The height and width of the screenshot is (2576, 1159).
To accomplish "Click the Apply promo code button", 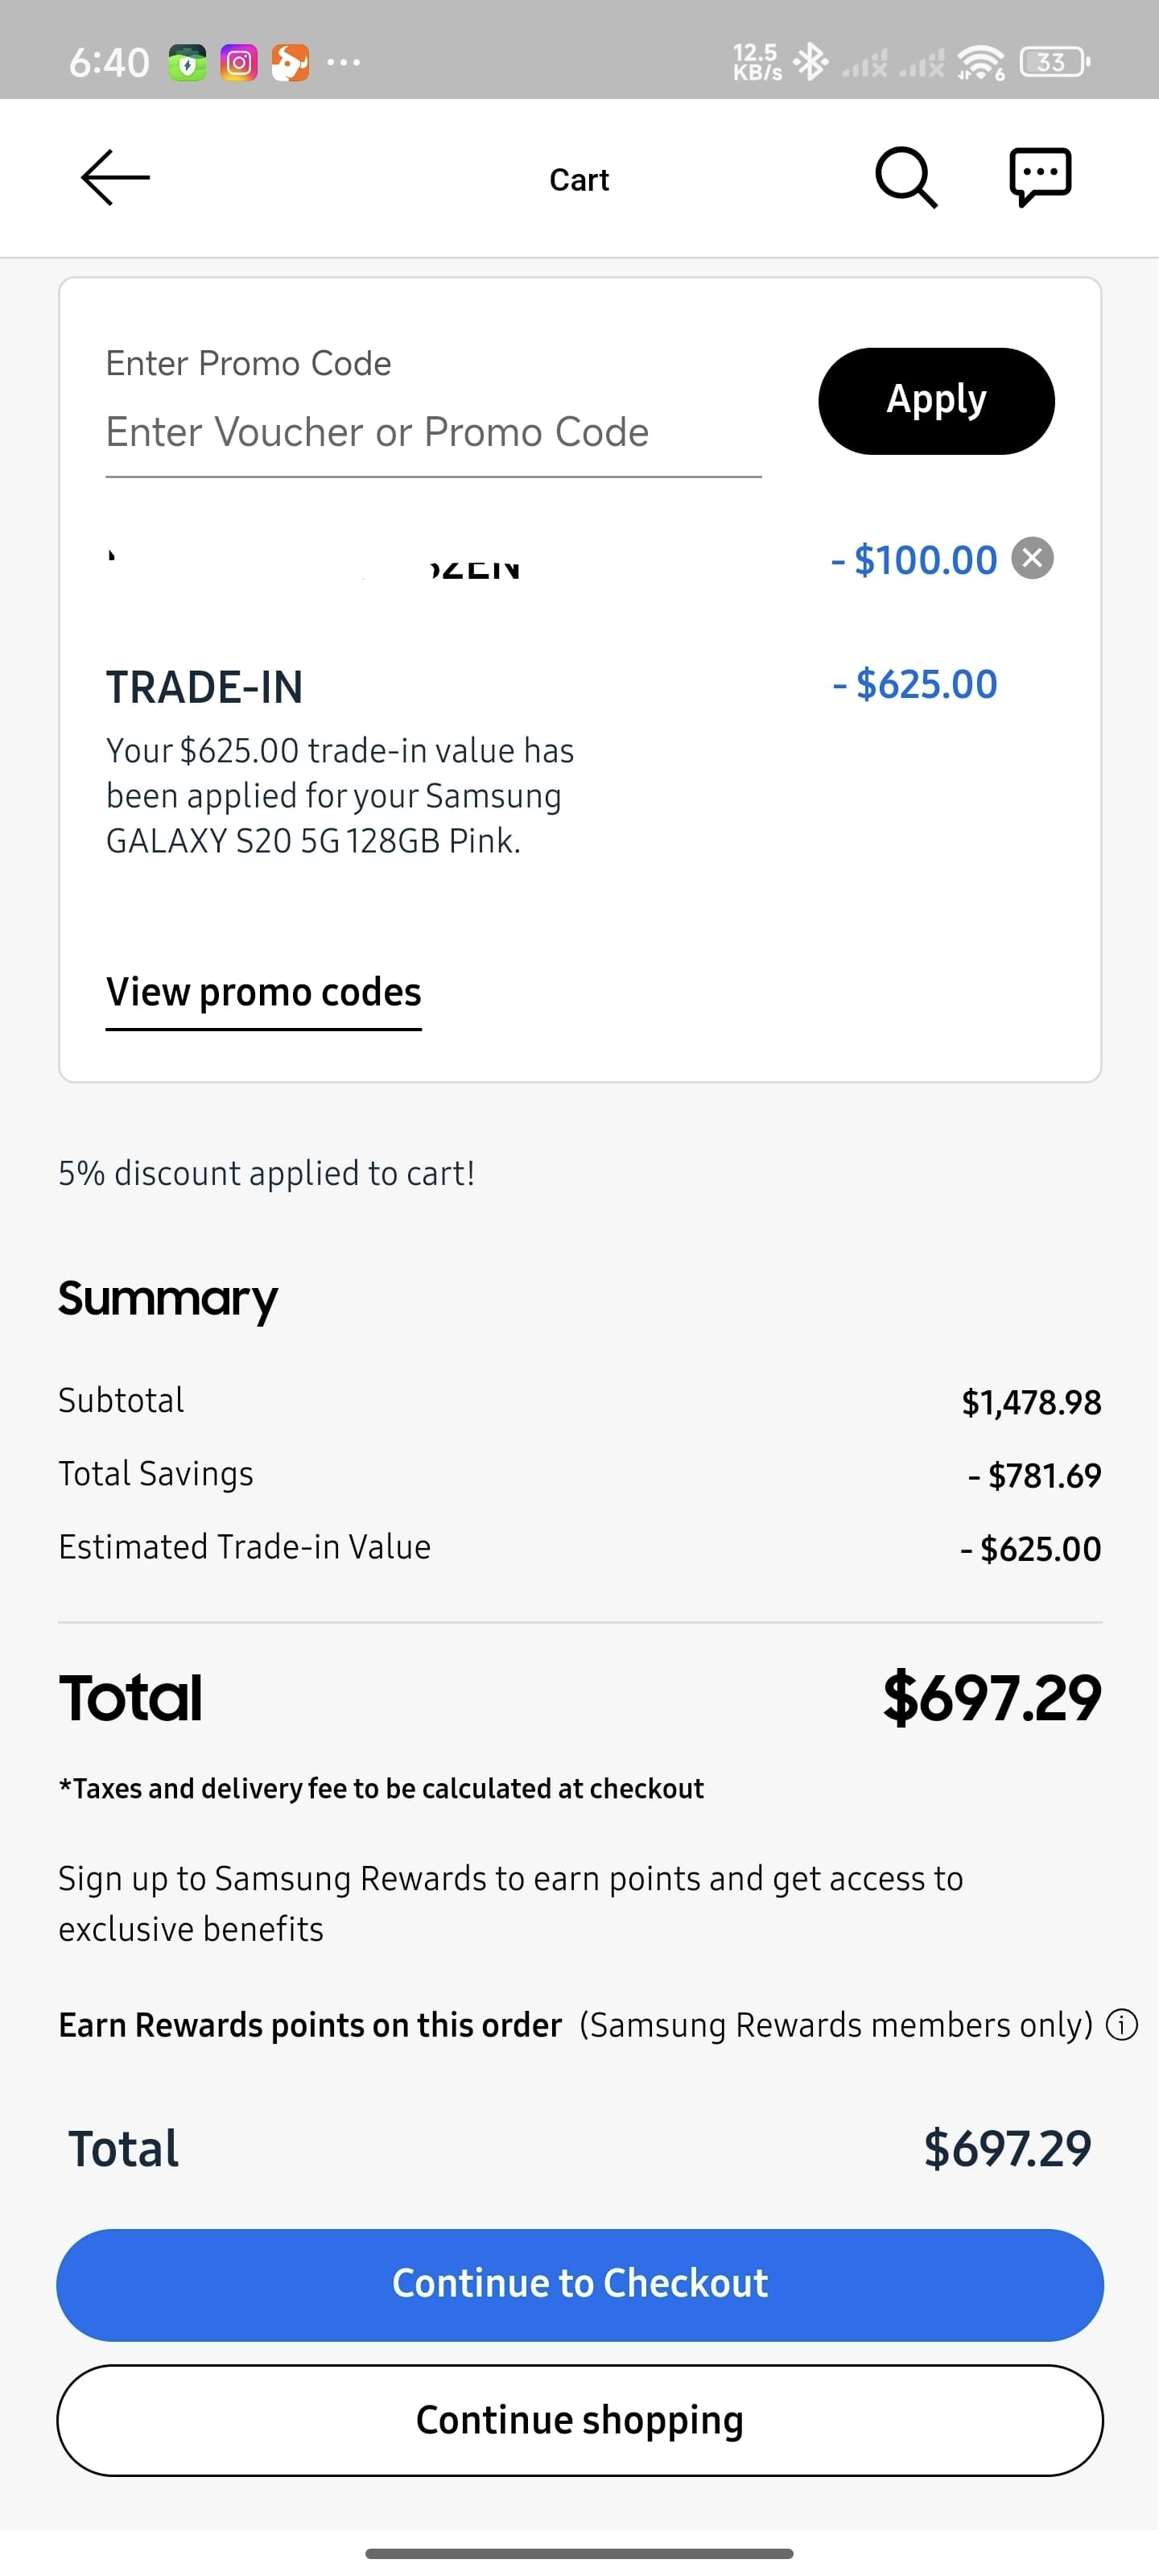I will tap(936, 401).
